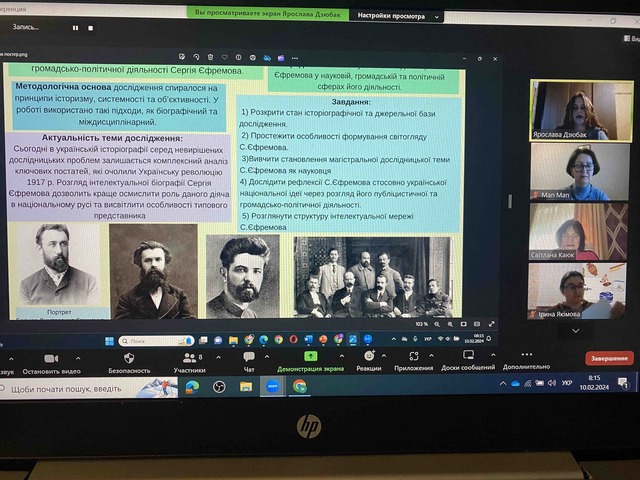Click the Print icon in Photos viewer
Viewport: 640px width, 480px height.
[x=253, y=58]
